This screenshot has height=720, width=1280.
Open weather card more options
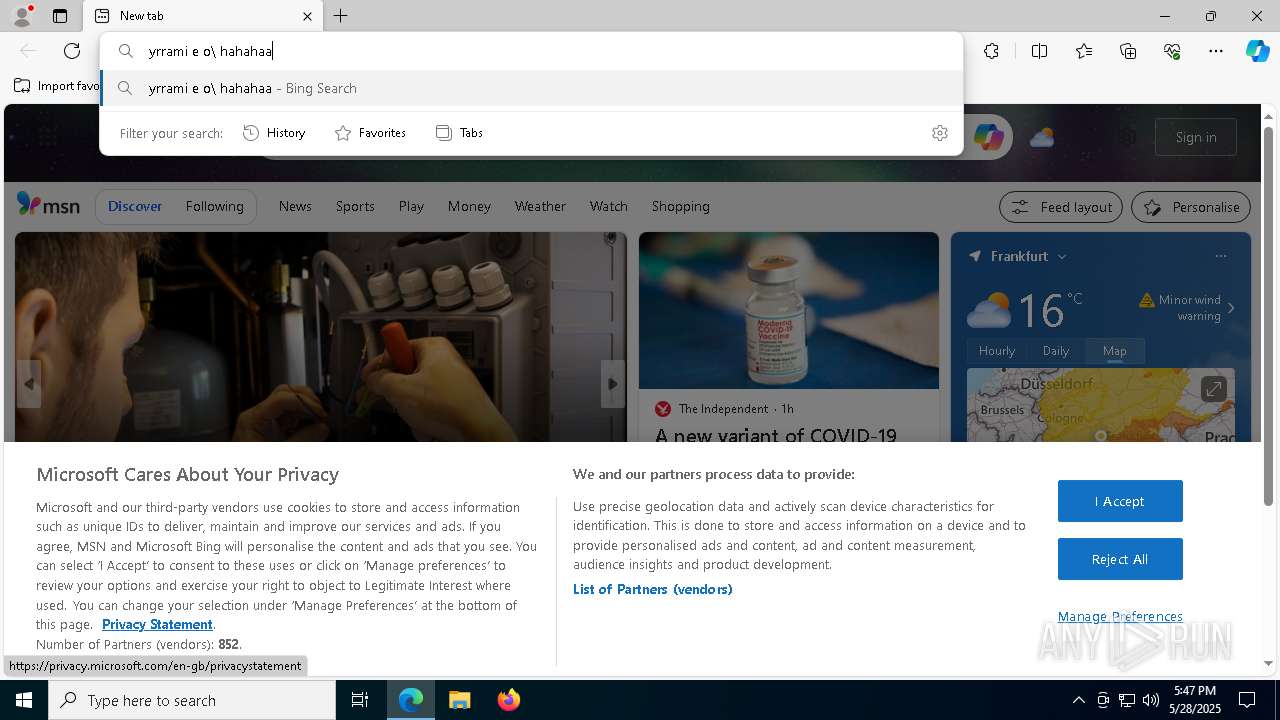pos(1220,256)
